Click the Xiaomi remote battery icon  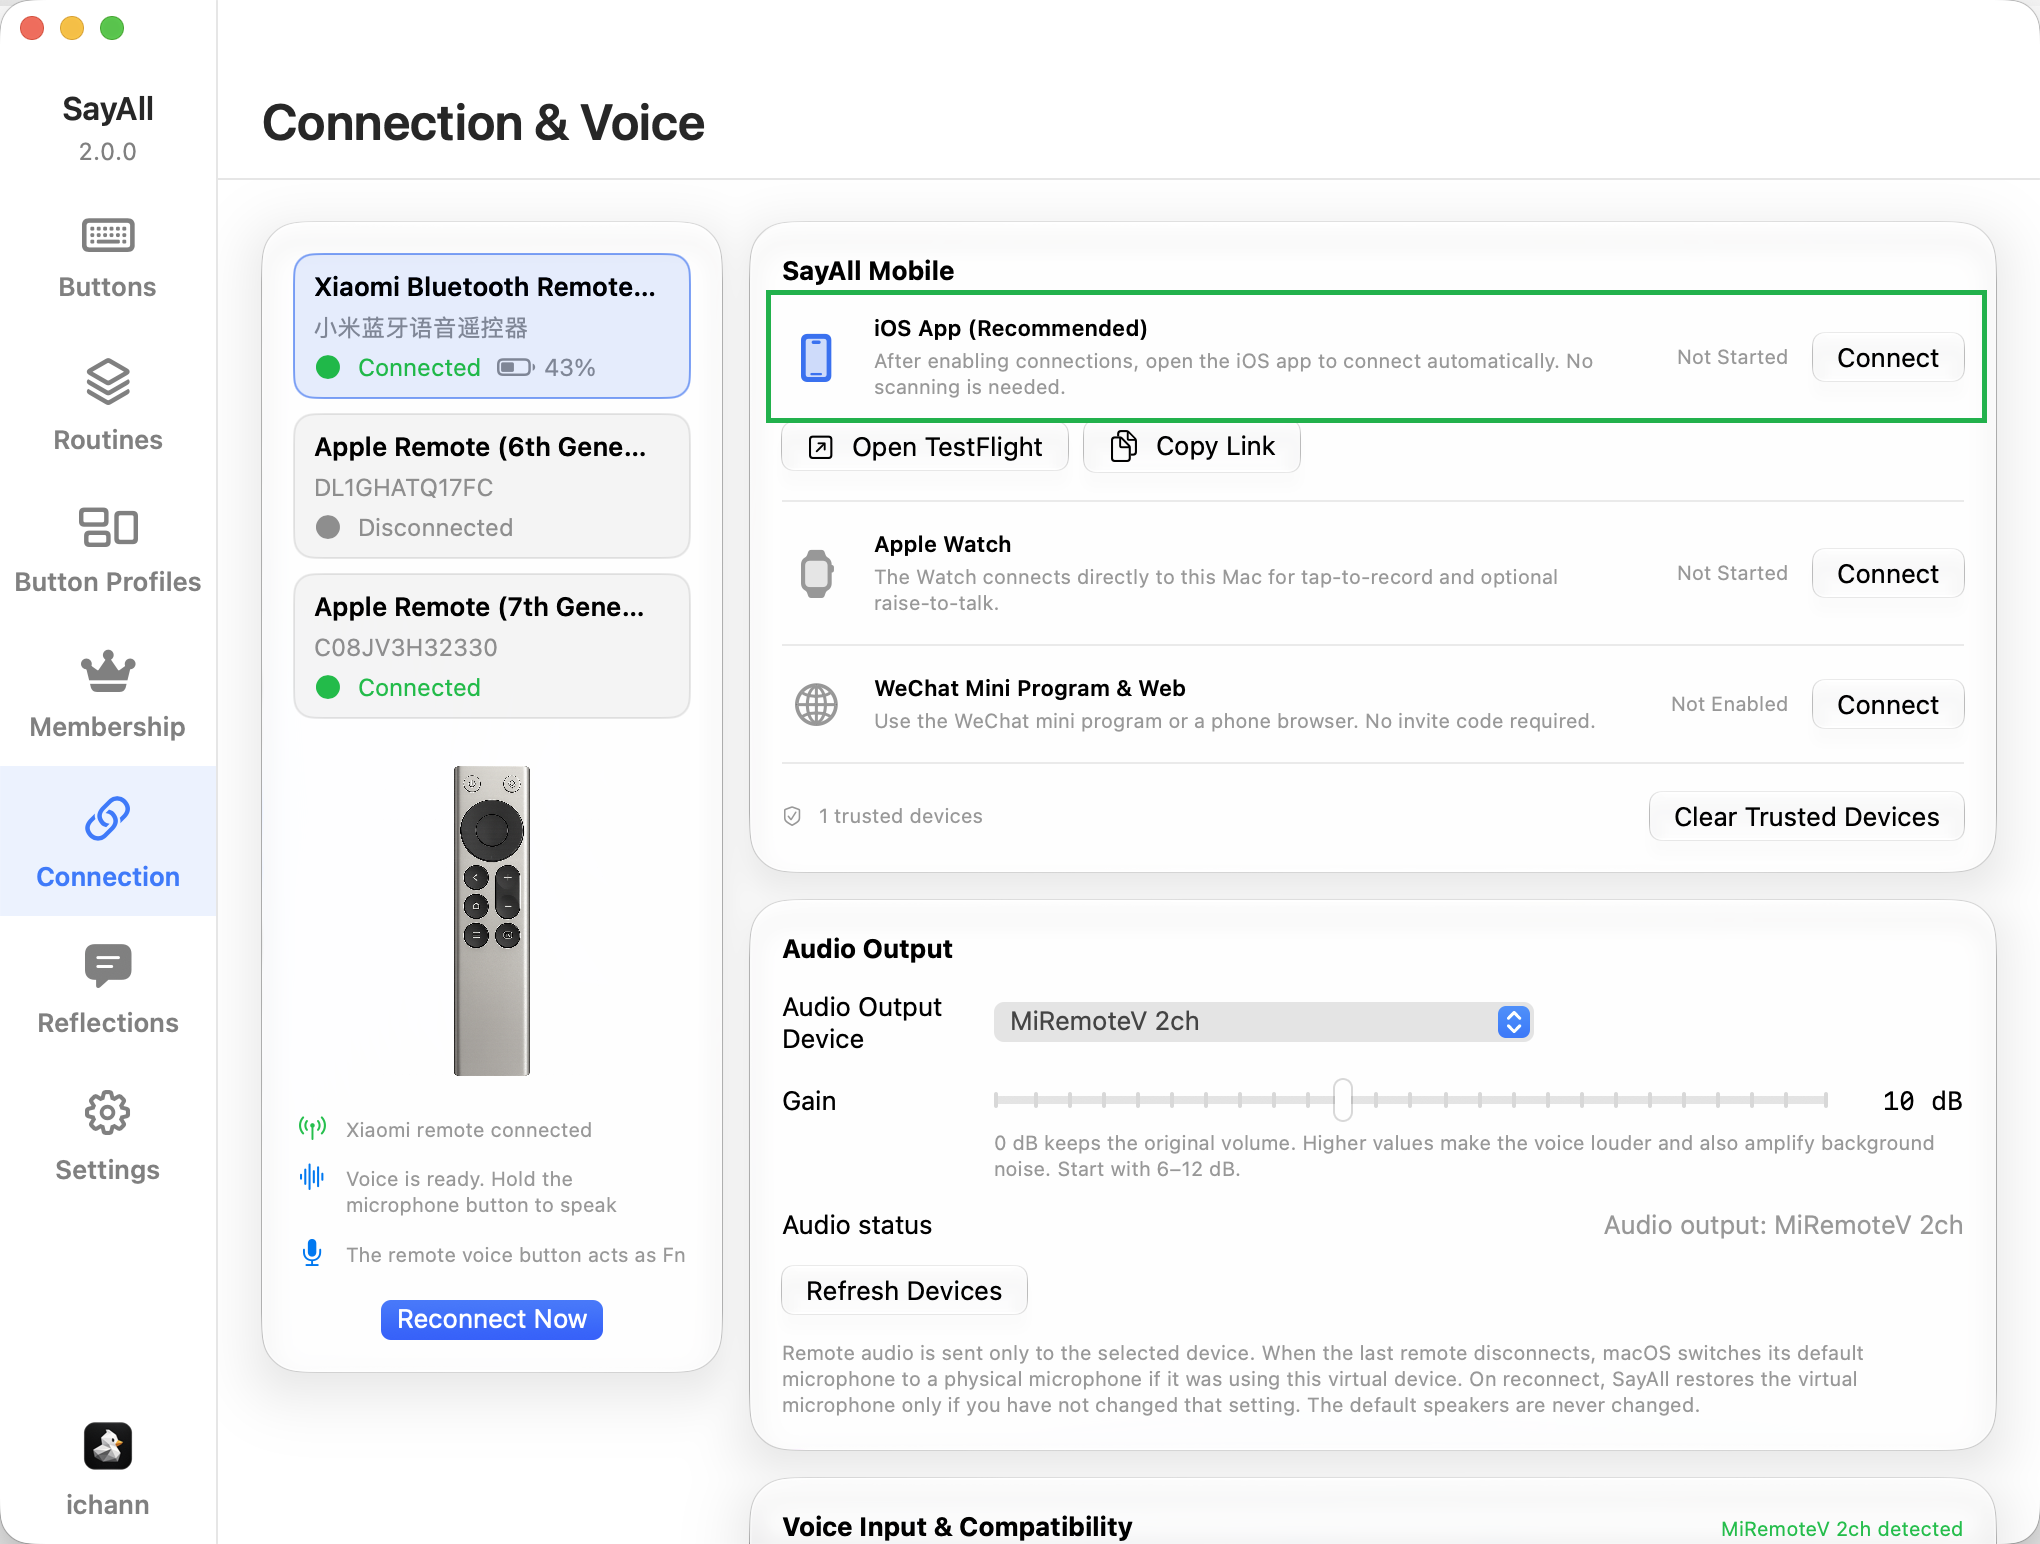click(516, 368)
